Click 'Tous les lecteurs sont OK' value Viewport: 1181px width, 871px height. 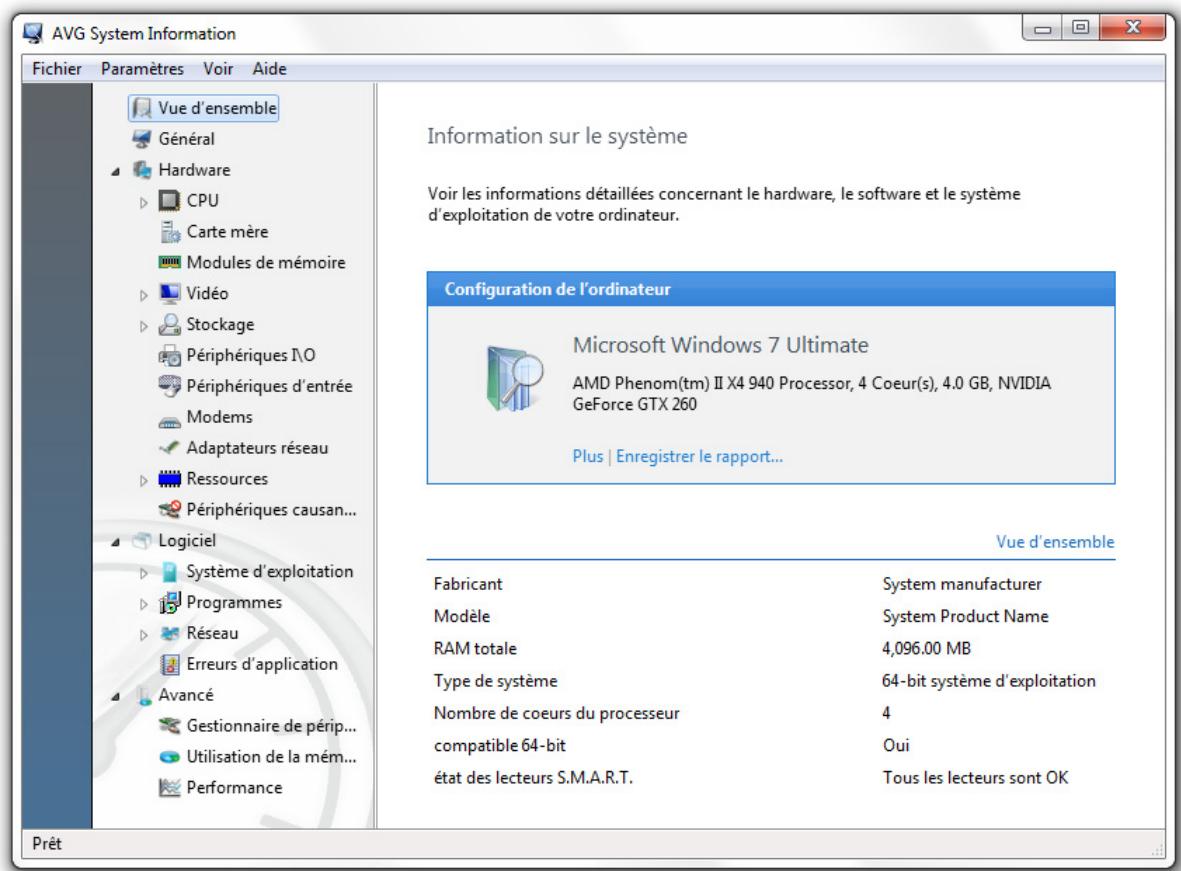tap(975, 777)
